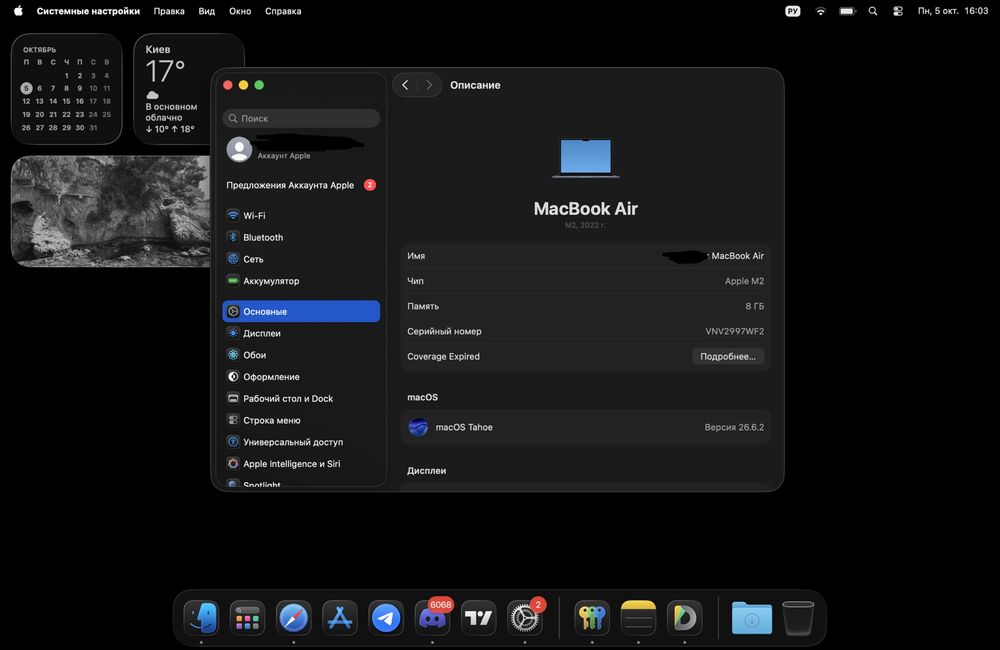Open Control Center in menu bar
This screenshot has width=1000, height=650.
pyautogui.click(x=898, y=11)
